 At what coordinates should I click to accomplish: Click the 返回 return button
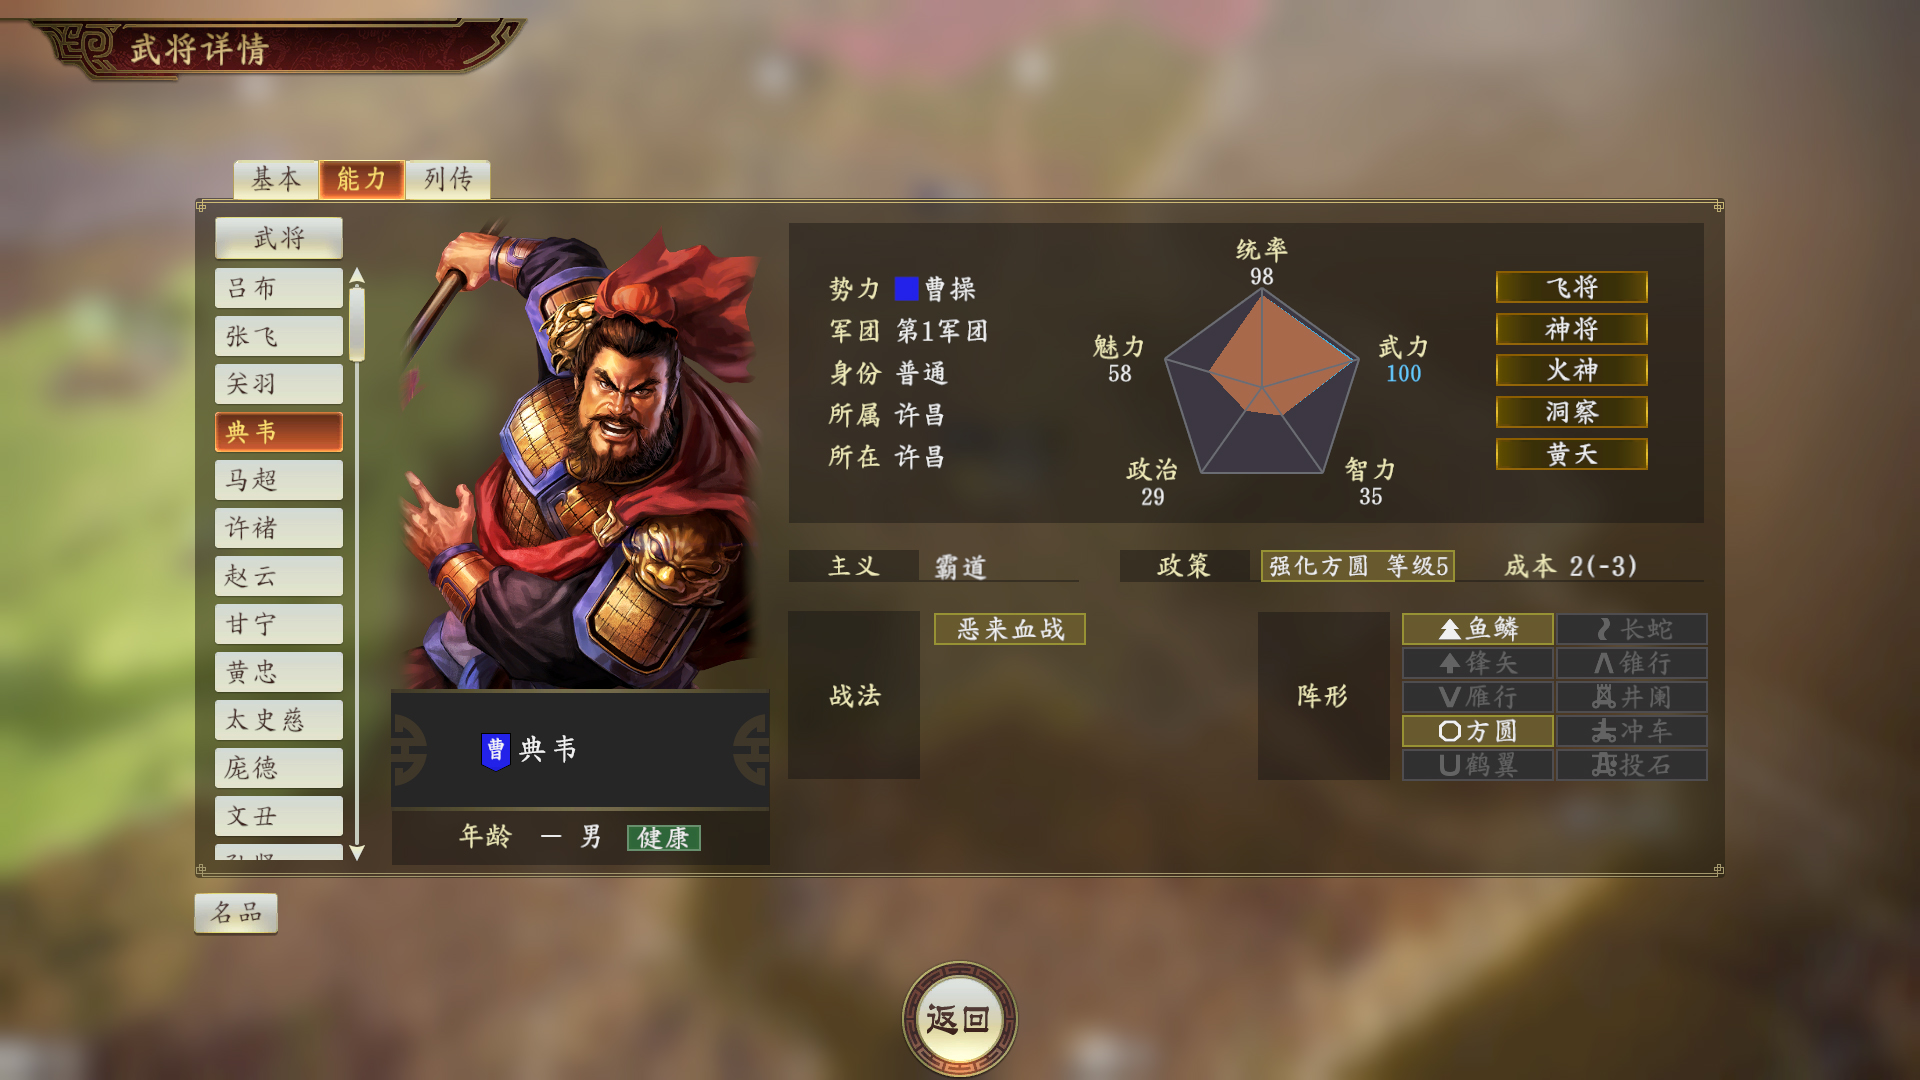(x=960, y=1019)
